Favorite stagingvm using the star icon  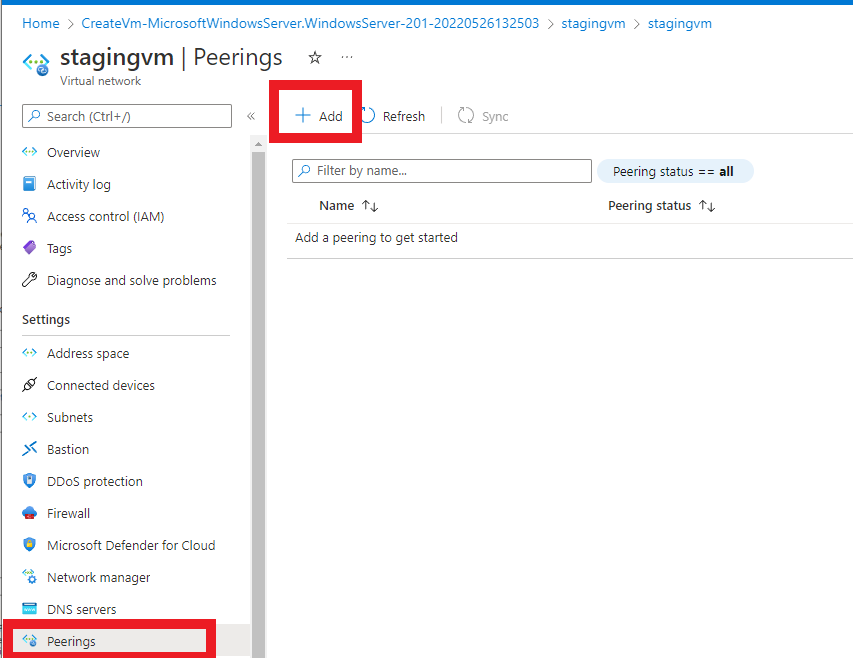[x=314, y=58]
